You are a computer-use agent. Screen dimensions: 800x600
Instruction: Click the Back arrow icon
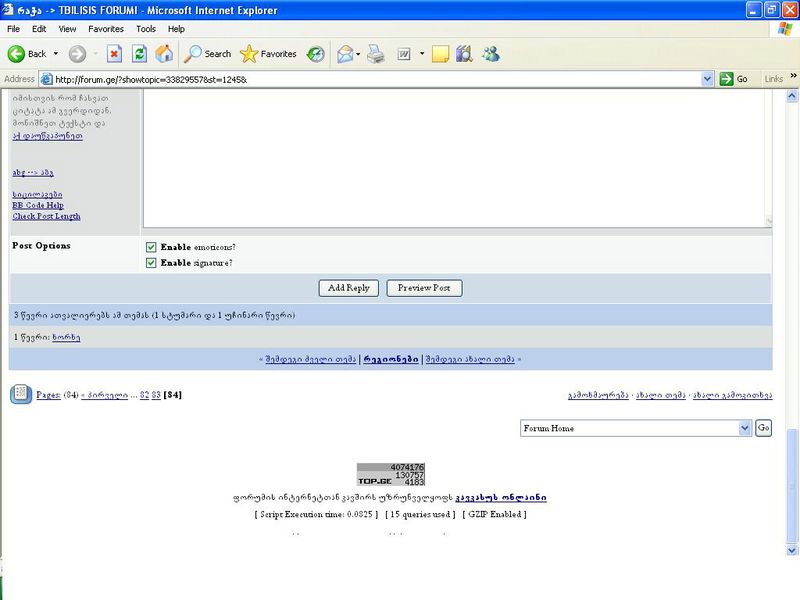16,54
